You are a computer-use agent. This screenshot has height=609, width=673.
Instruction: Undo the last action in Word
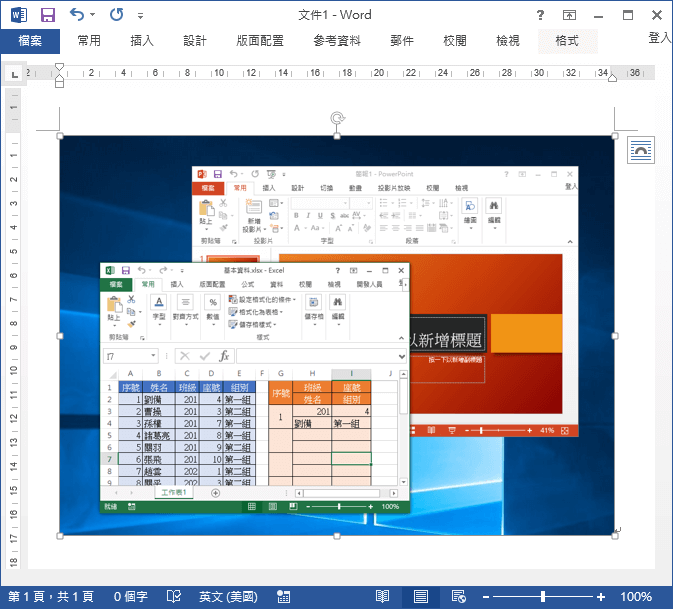[77, 15]
